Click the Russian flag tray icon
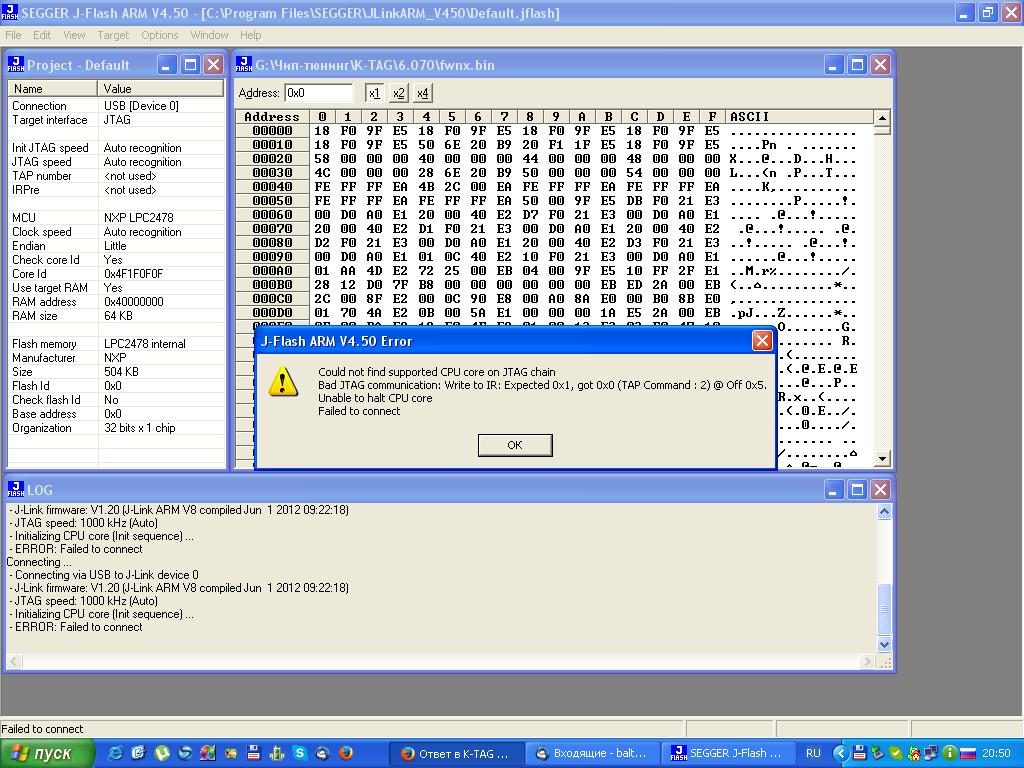 point(968,754)
